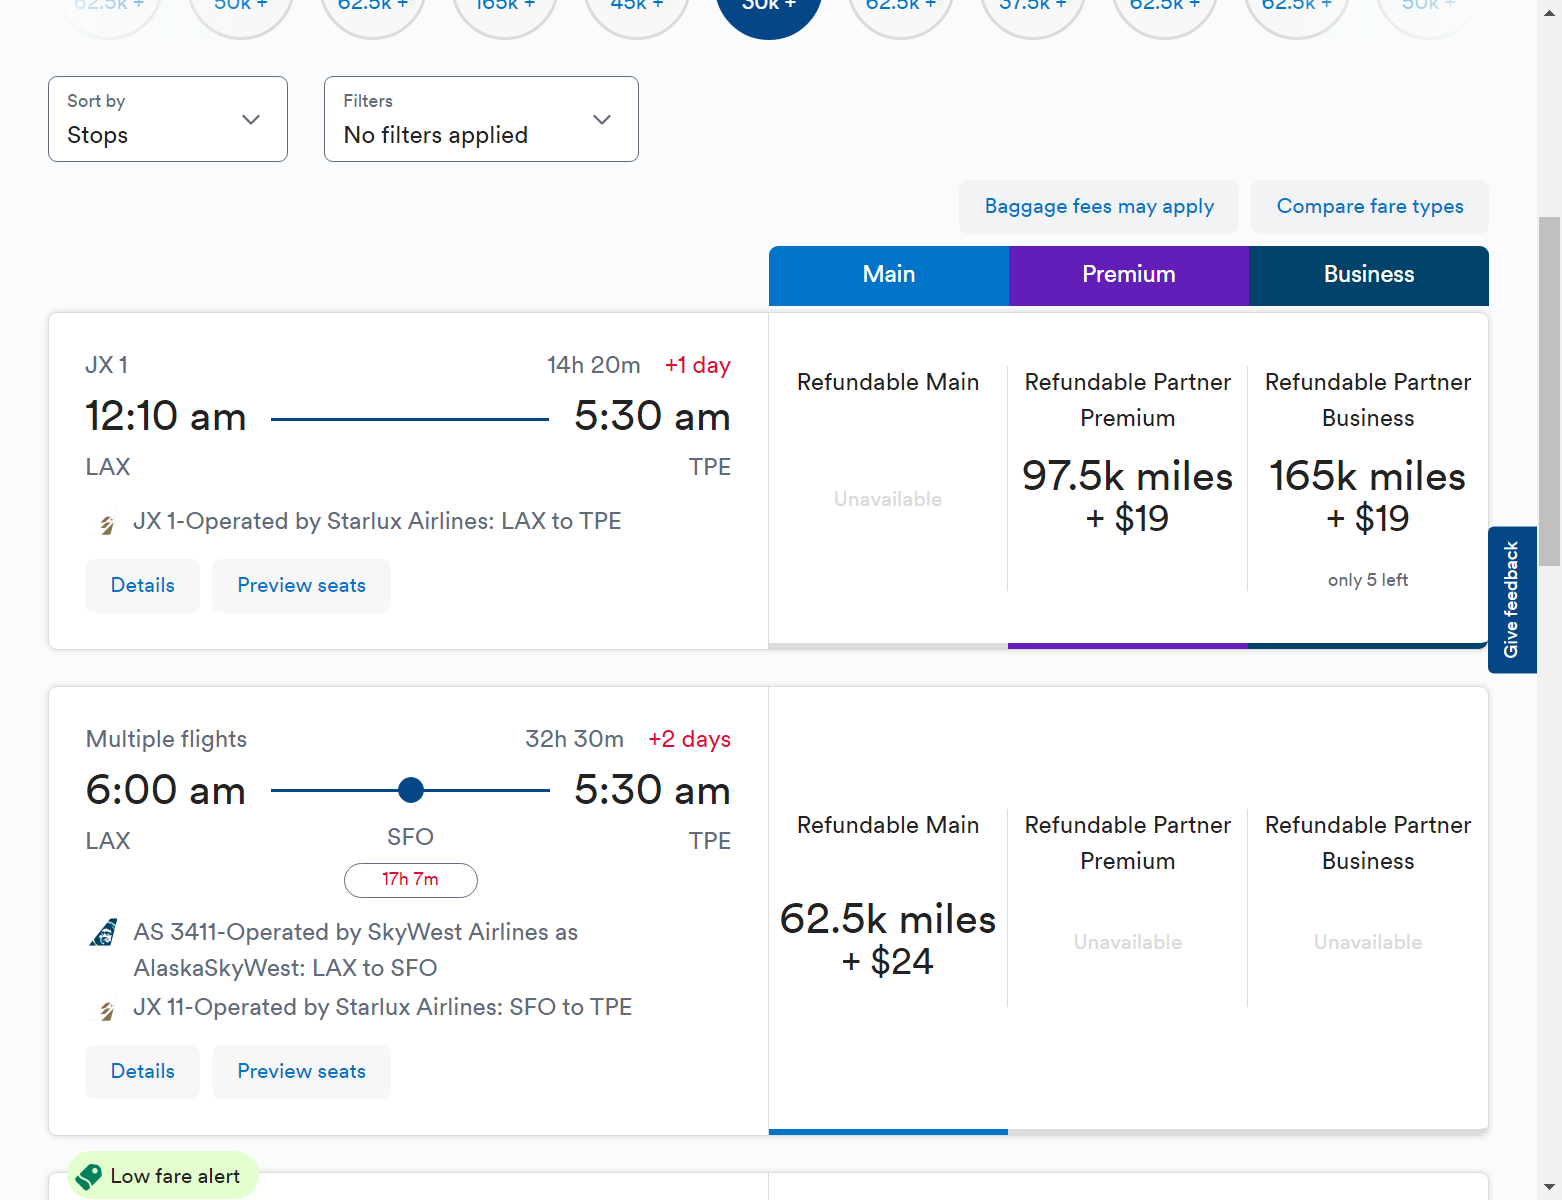
Task: View Details for the JX 1 flight
Action: [142, 586]
